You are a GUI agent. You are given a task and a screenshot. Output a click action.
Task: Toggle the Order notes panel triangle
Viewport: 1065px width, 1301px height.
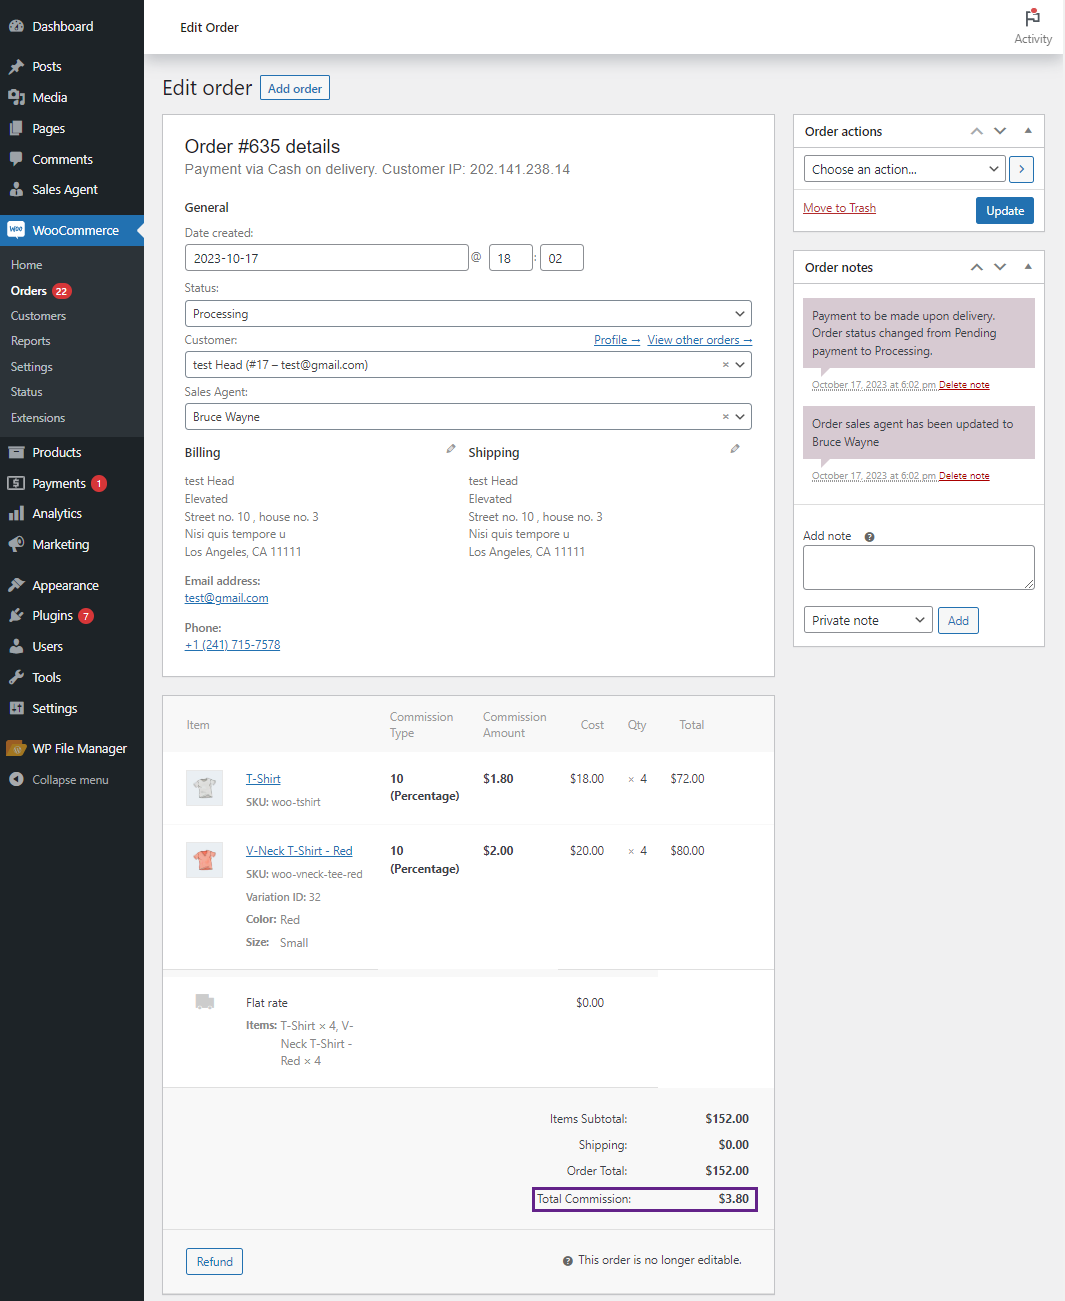click(x=1028, y=267)
